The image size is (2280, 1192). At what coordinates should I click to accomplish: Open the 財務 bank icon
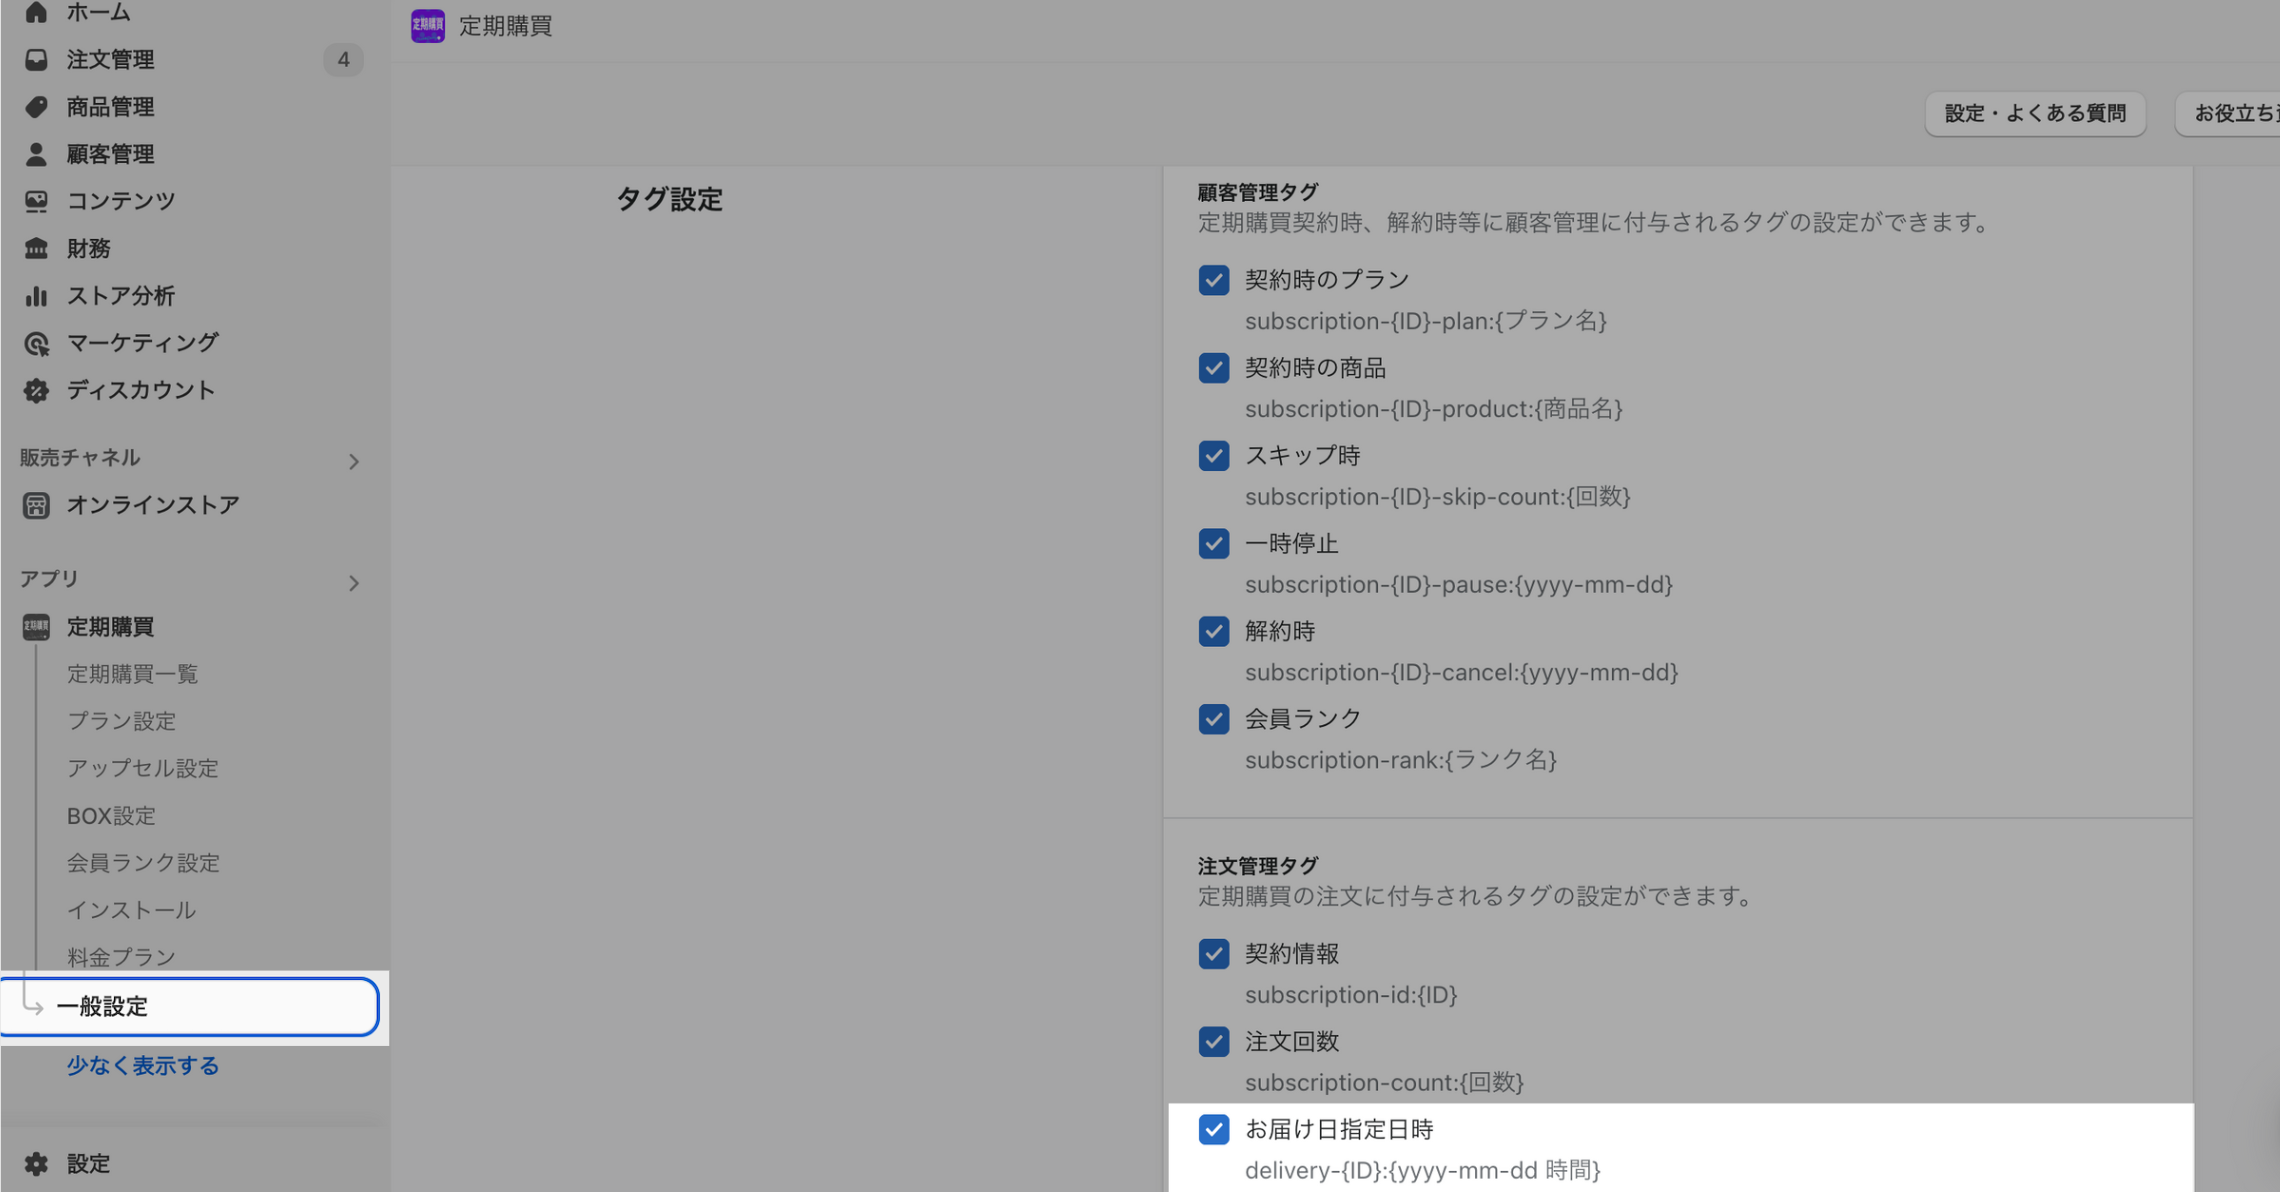tap(36, 248)
